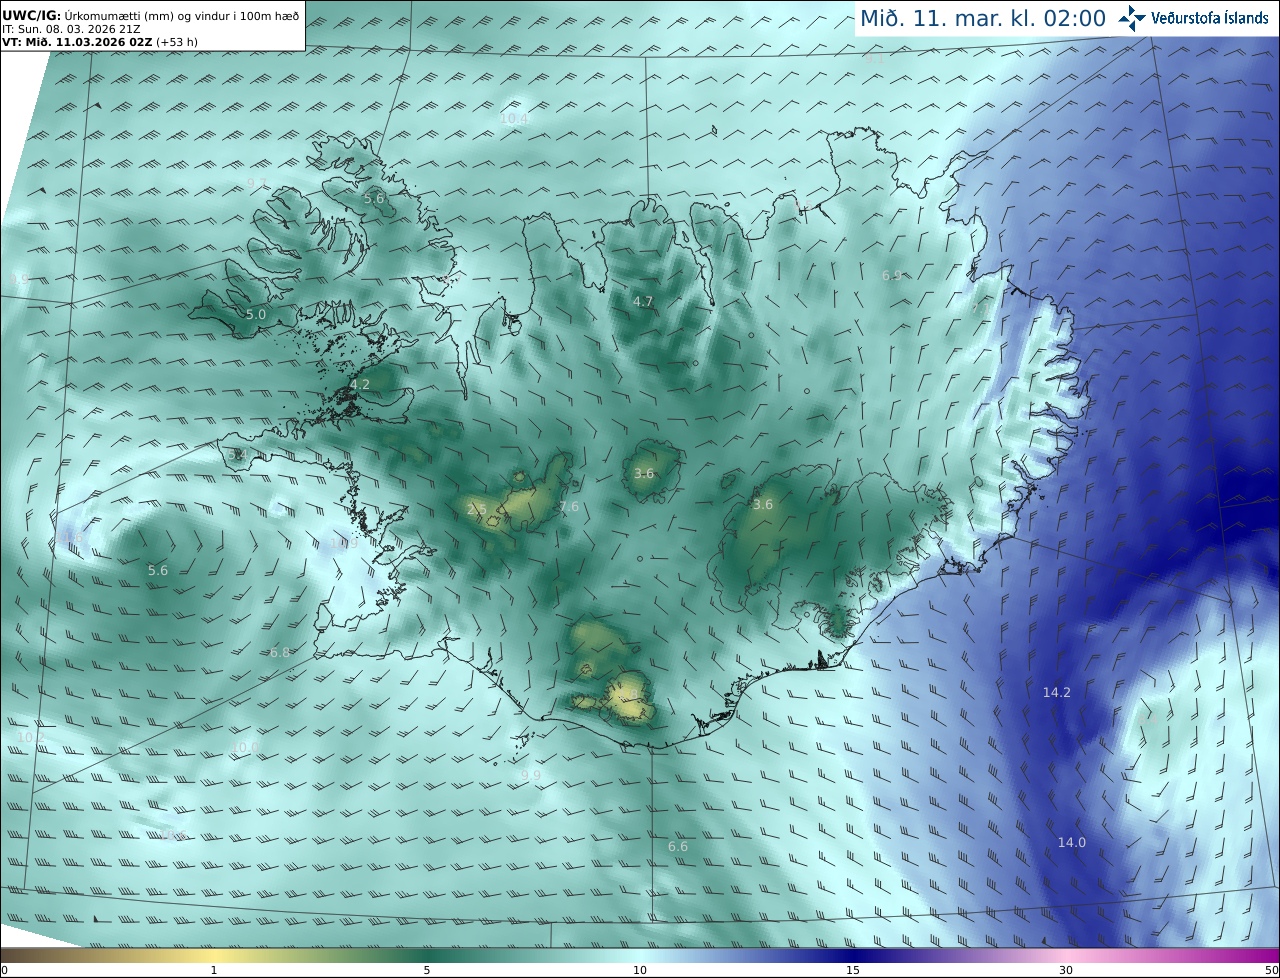Screen dimensions: 1280x978
Task: Click the legend tick labeled 15
Action: coord(853,971)
